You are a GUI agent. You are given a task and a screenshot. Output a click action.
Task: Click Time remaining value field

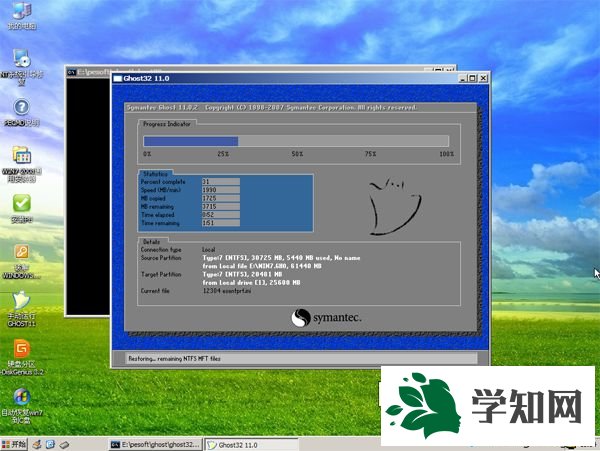pyautogui.click(x=221, y=223)
